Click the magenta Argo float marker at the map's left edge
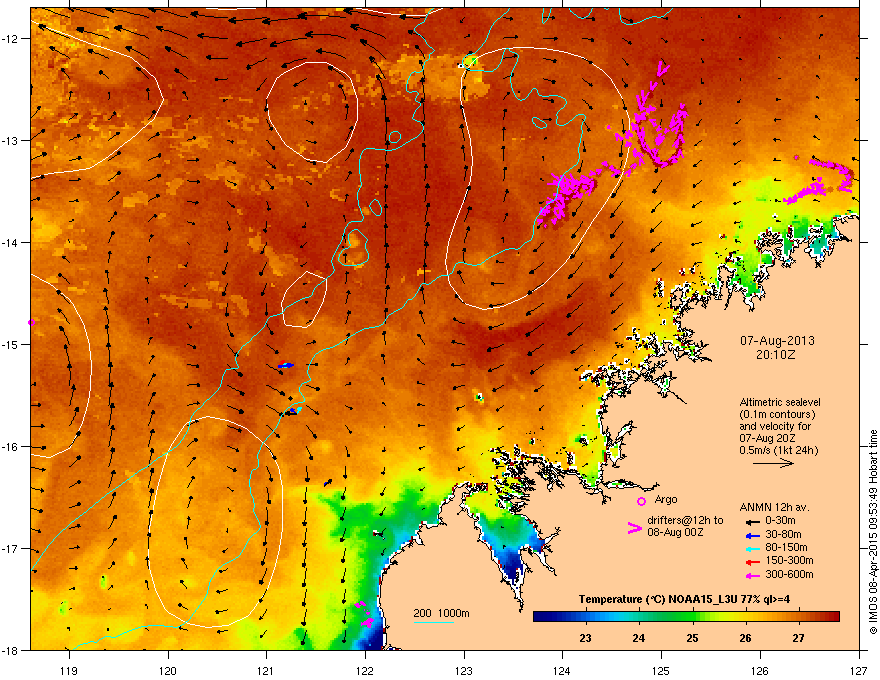 [31, 322]
